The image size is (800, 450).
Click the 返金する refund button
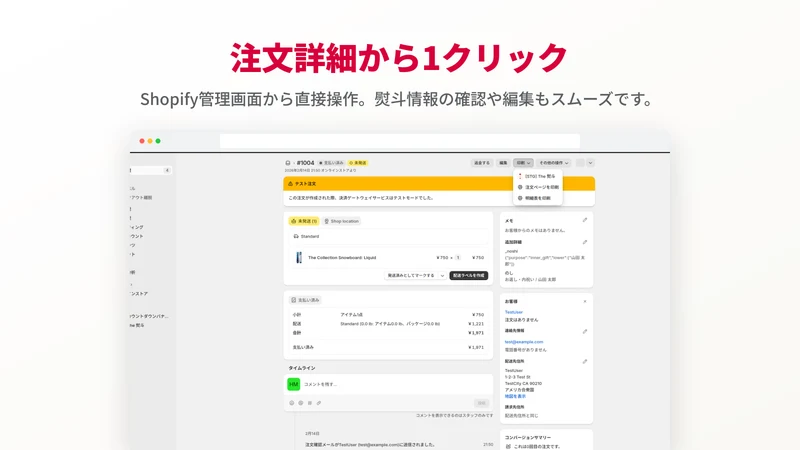pos(482,163)
